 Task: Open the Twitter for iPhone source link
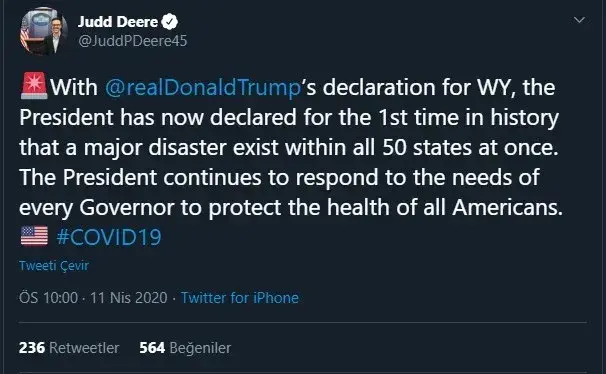(x=240, y=298)
